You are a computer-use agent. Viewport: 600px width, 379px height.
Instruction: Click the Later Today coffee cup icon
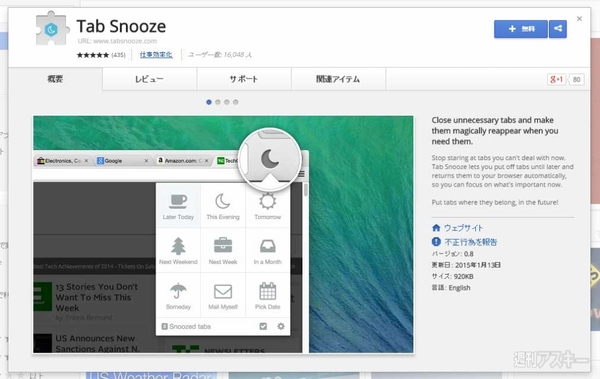pos(178,201)
